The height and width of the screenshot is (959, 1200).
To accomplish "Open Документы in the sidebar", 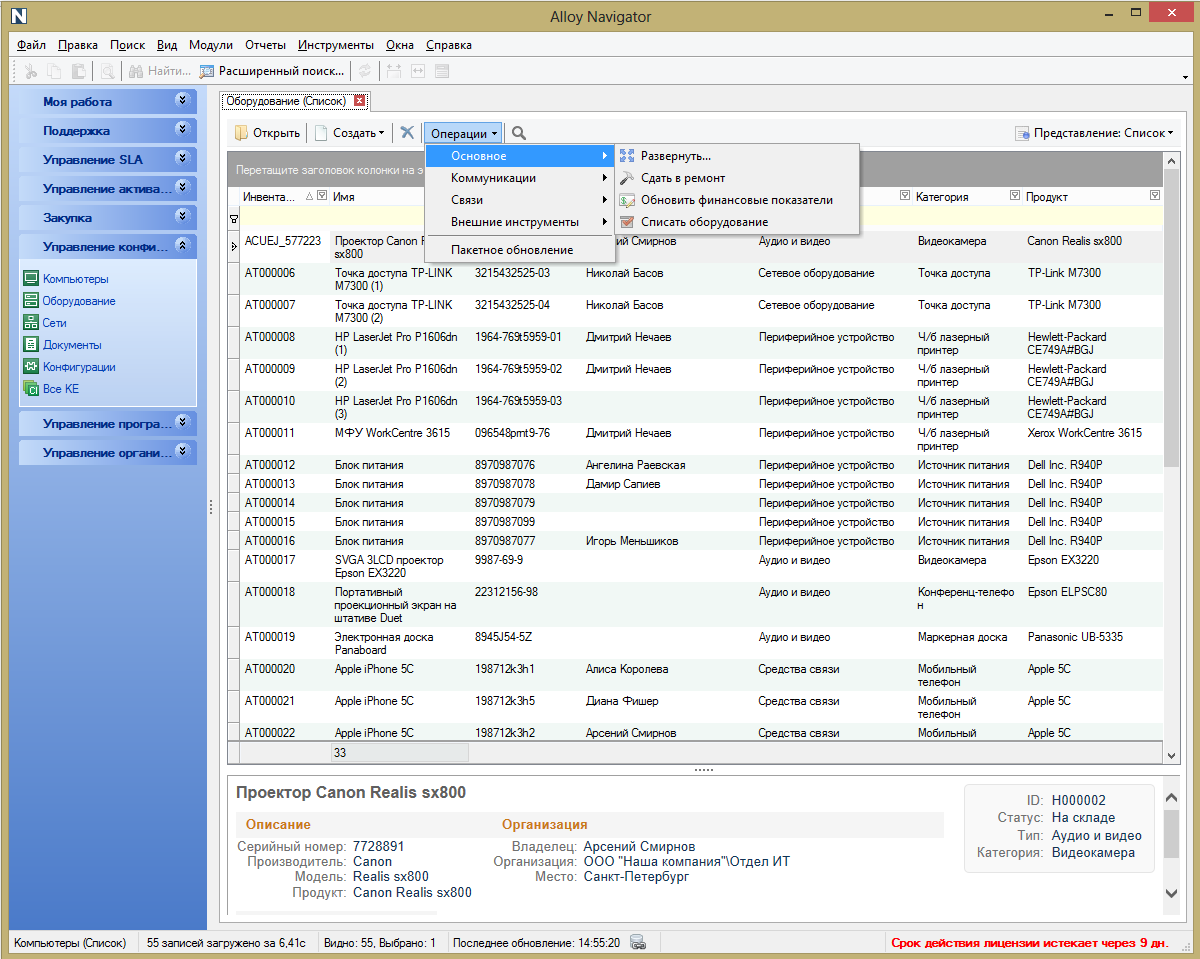I will coord(62,345).
